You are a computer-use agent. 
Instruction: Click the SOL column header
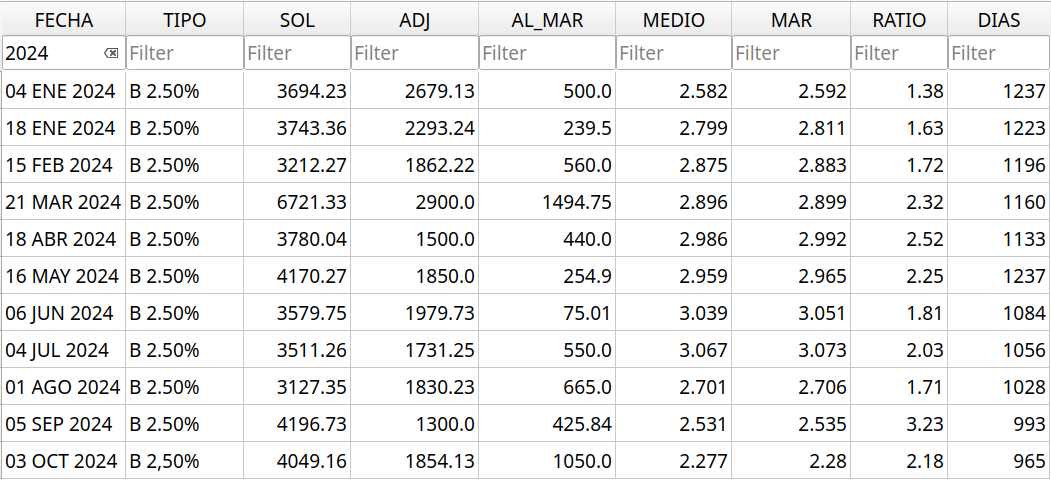pos(297,20)
